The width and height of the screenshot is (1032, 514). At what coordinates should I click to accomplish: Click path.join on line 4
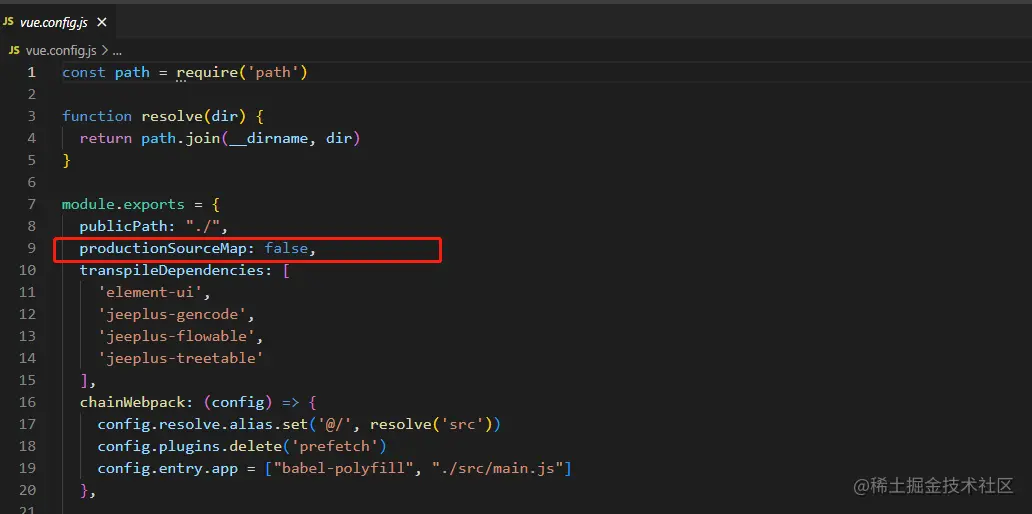coord(180,138)
